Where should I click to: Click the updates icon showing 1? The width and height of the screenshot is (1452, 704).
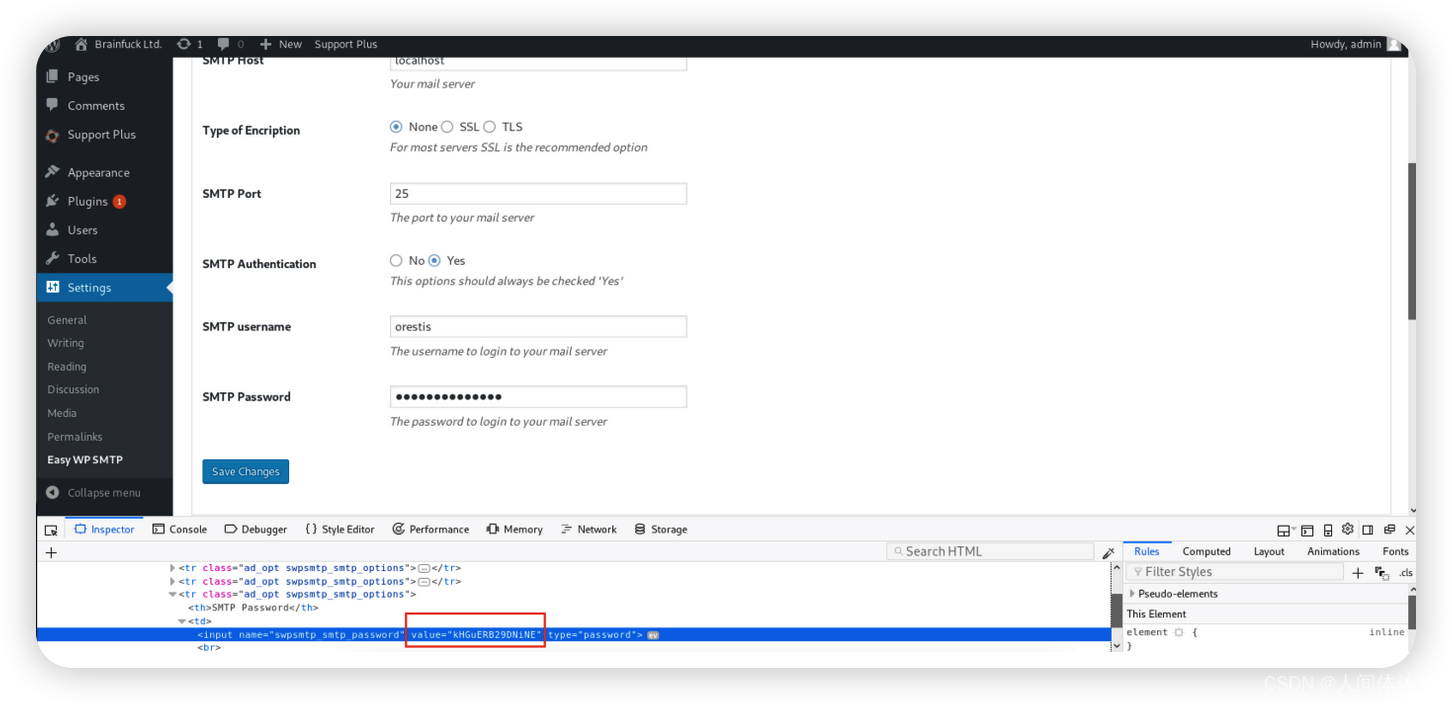coord(189,44)
